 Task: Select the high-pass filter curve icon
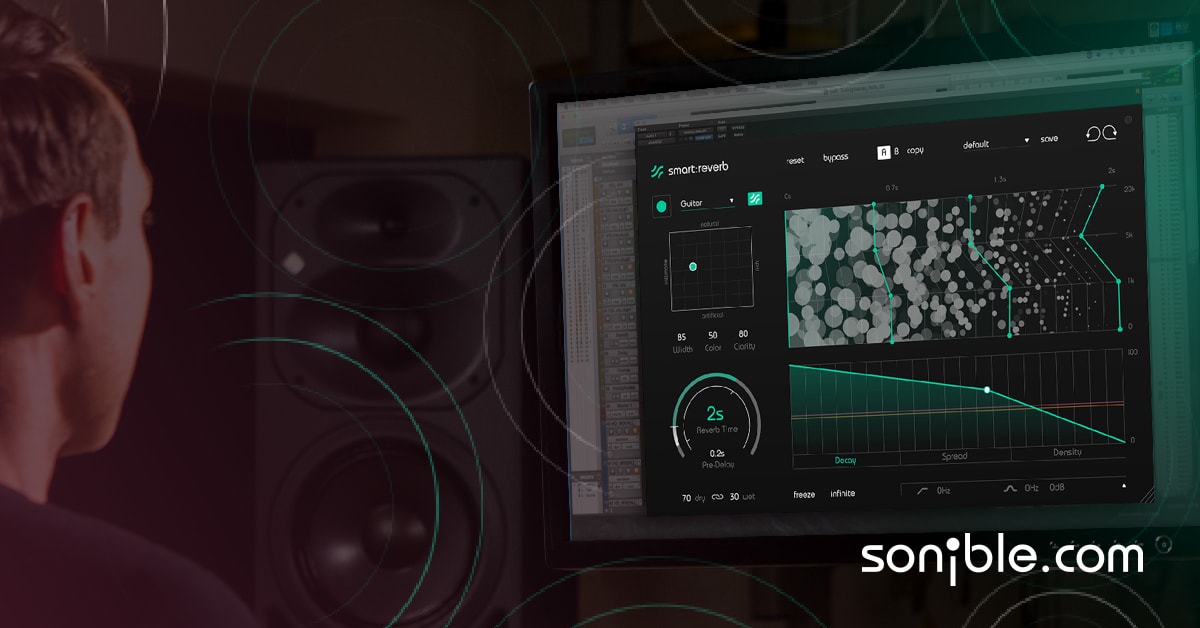(922, 490)
